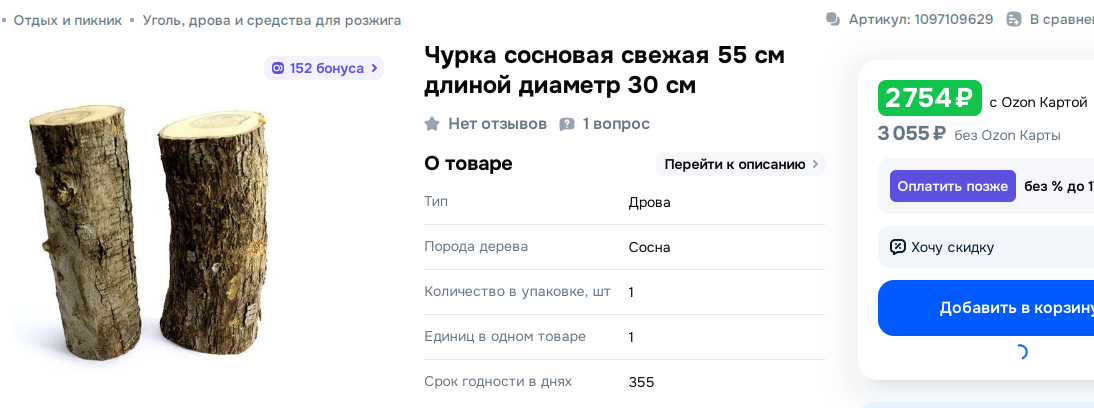Expand the 152 бонуса badge via its chevron
This screenshot has width=1094, height=408.
pyautogui.click(x=374, y=68)
